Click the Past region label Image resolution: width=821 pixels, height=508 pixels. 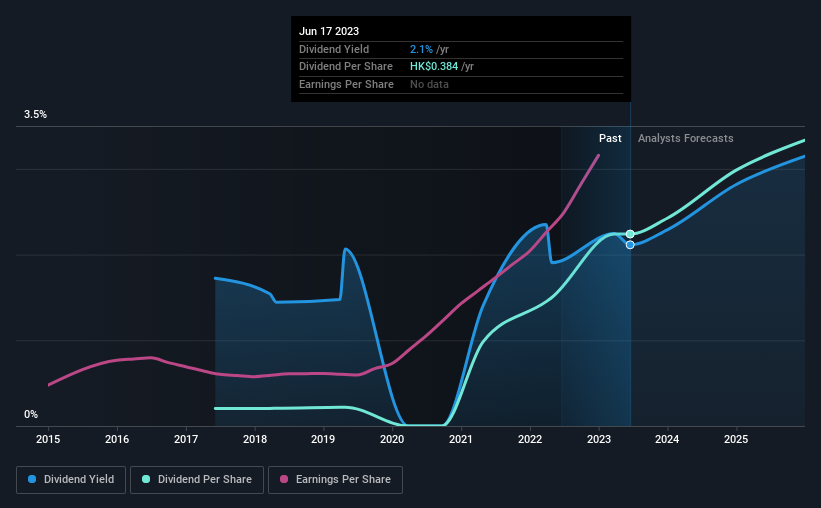610,138
